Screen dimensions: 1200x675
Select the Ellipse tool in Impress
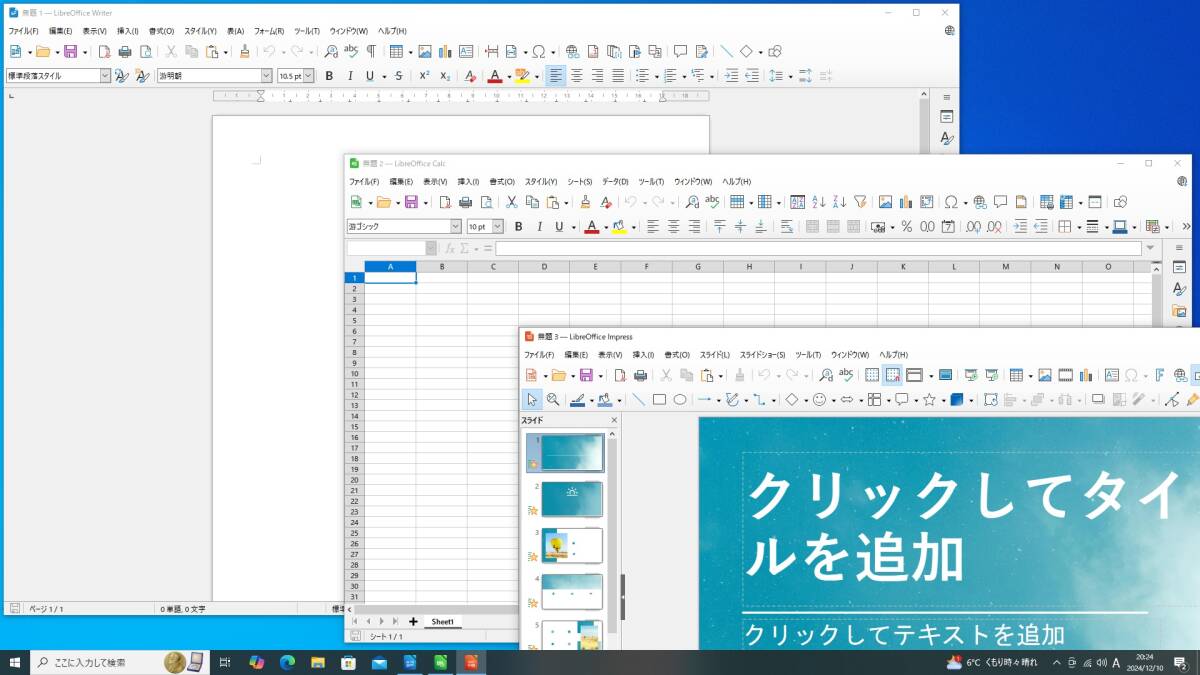(x=680, y=400)
